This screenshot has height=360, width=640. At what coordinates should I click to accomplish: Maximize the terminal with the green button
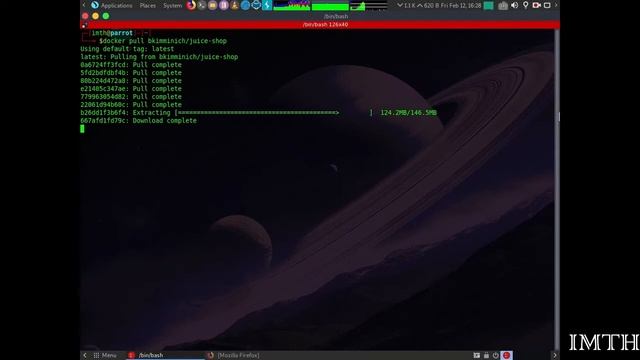click(x=106, y=16)
